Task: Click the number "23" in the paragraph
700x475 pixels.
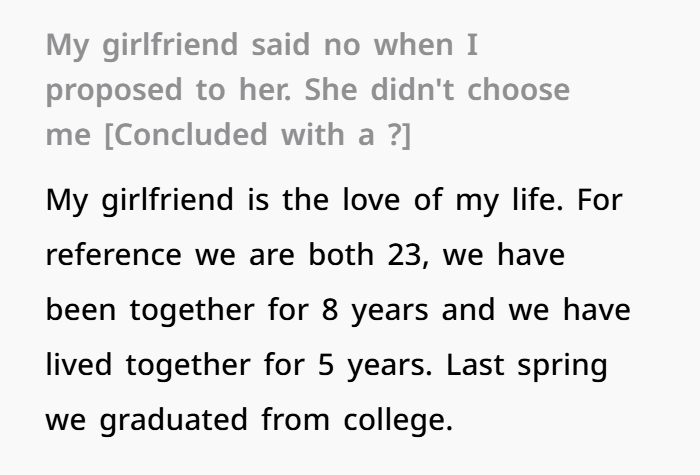Action: click(x=408, y=254)
